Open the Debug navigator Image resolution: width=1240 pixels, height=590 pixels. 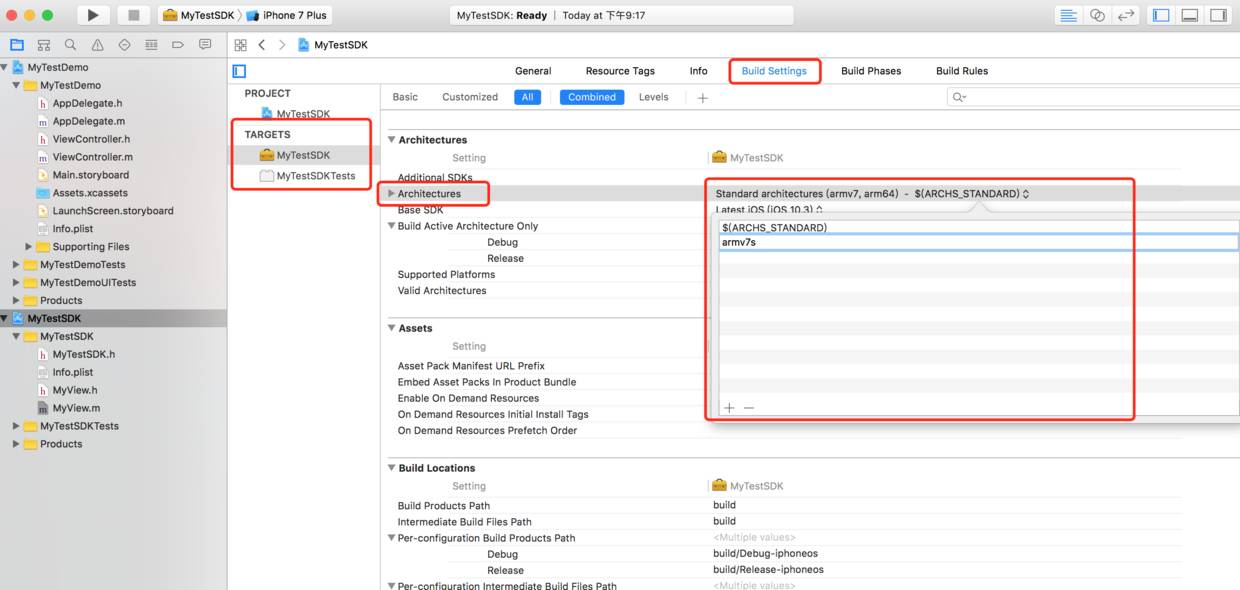tap(151, 45)
